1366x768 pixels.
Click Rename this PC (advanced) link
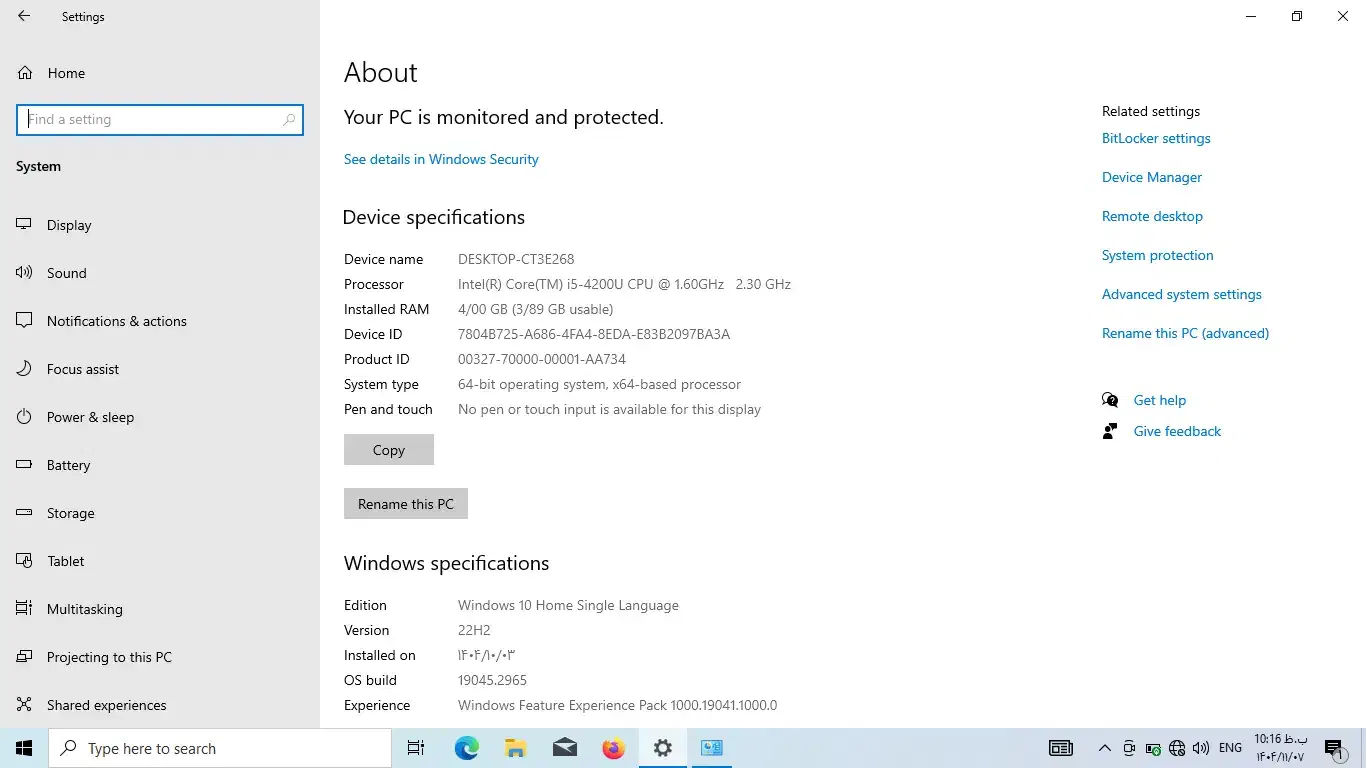coord(1185,333)
